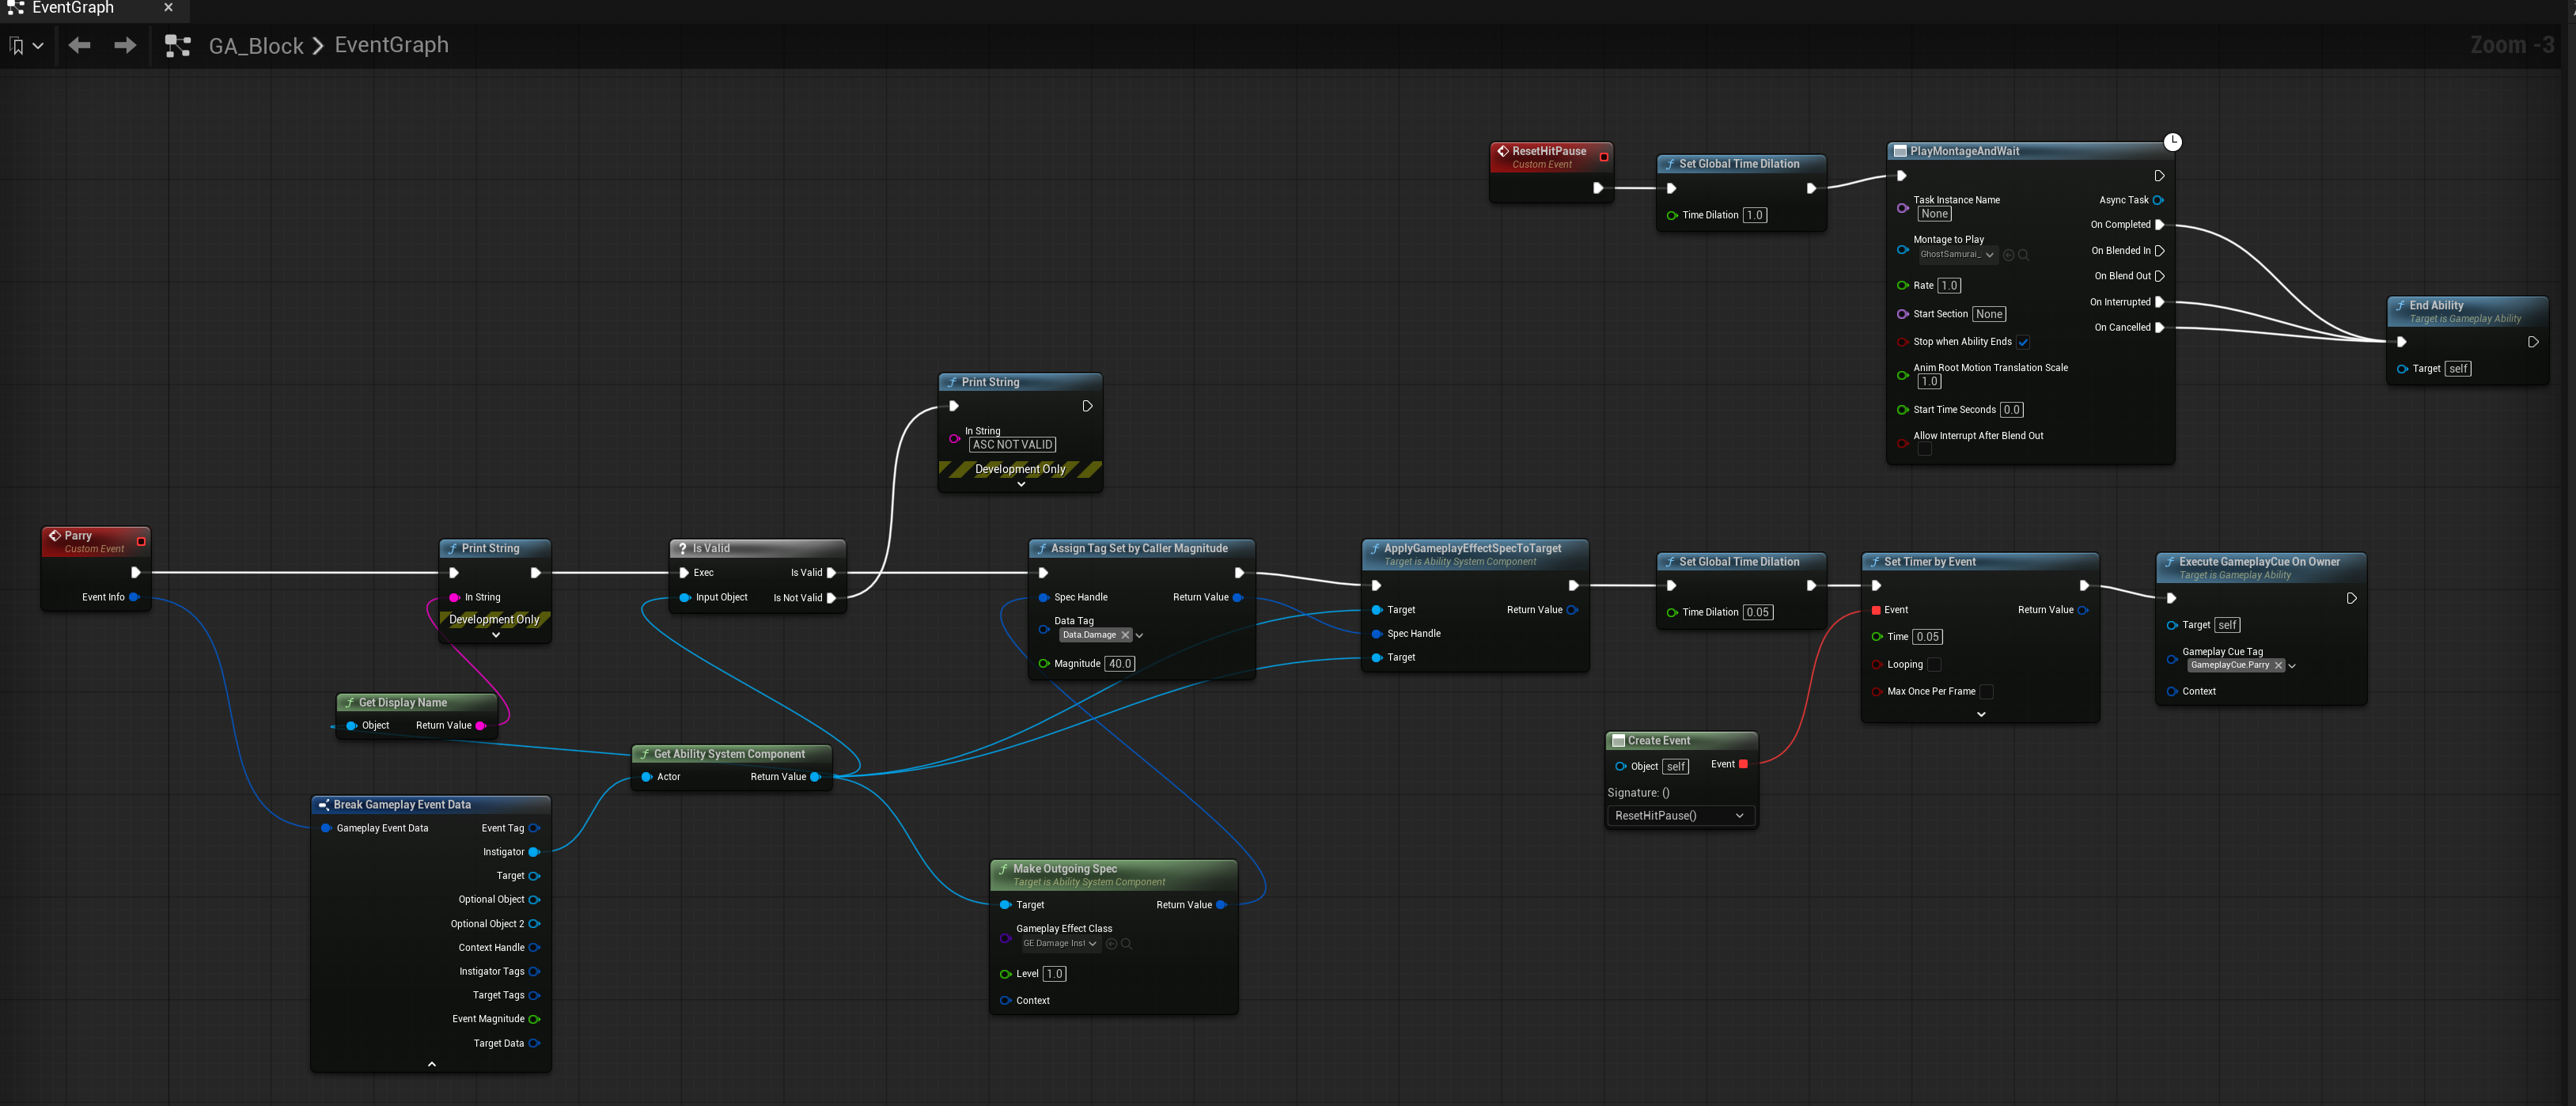Switch to the EventGraph tab
The width and height of the screenshot is (2576, 1106).
click(73, 7)
